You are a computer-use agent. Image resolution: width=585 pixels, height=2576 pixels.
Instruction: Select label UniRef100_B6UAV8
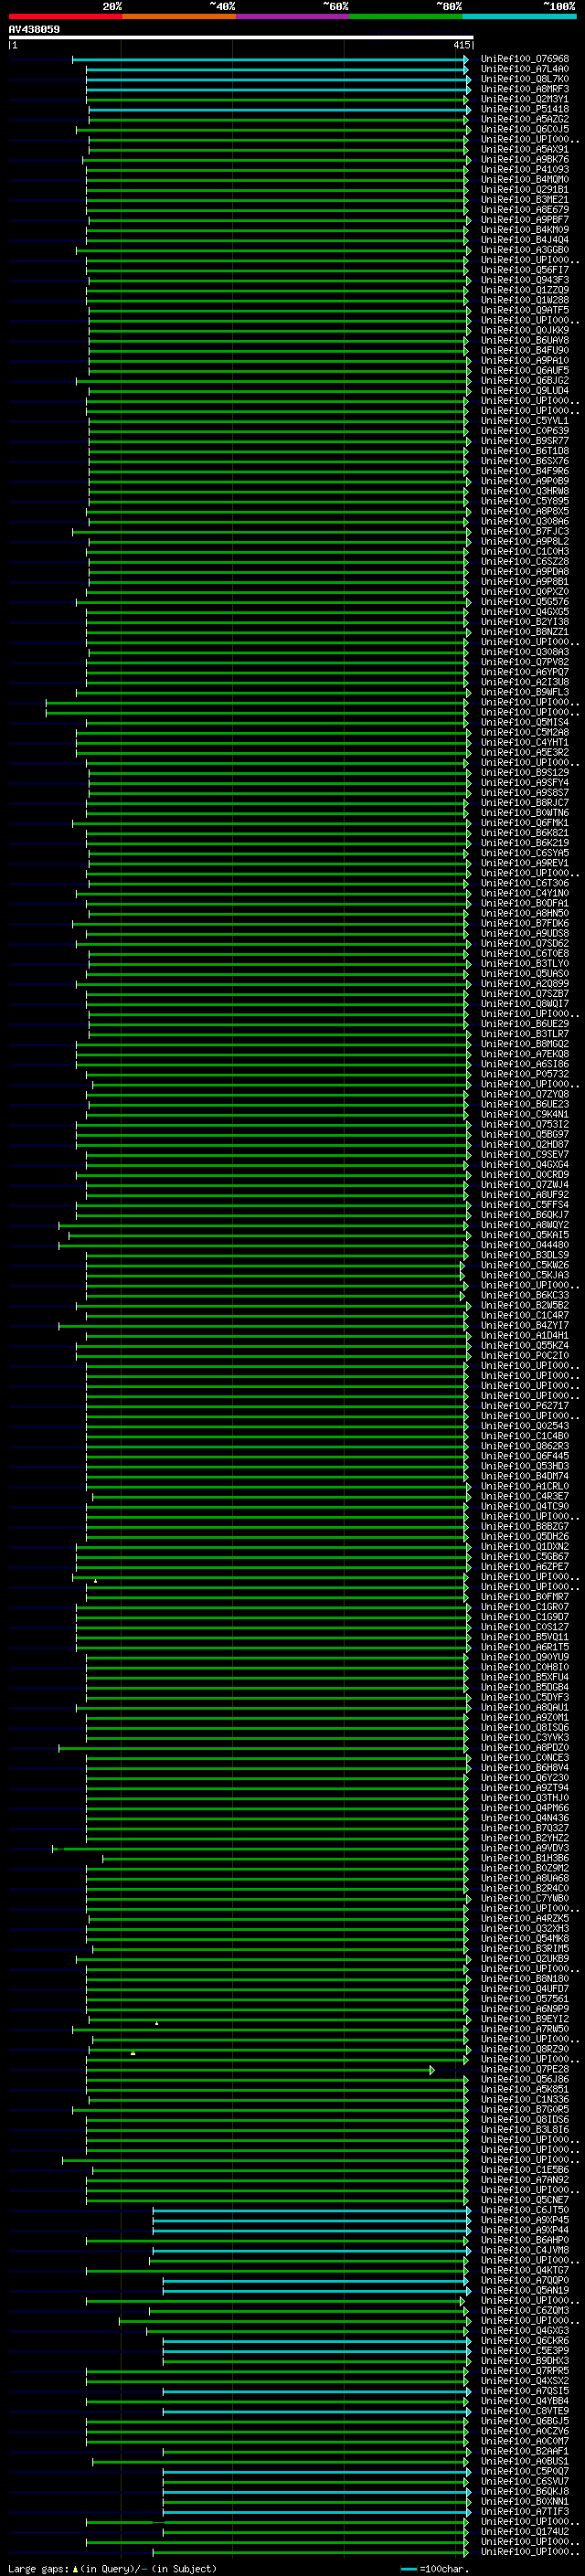[x=524, y=340]
